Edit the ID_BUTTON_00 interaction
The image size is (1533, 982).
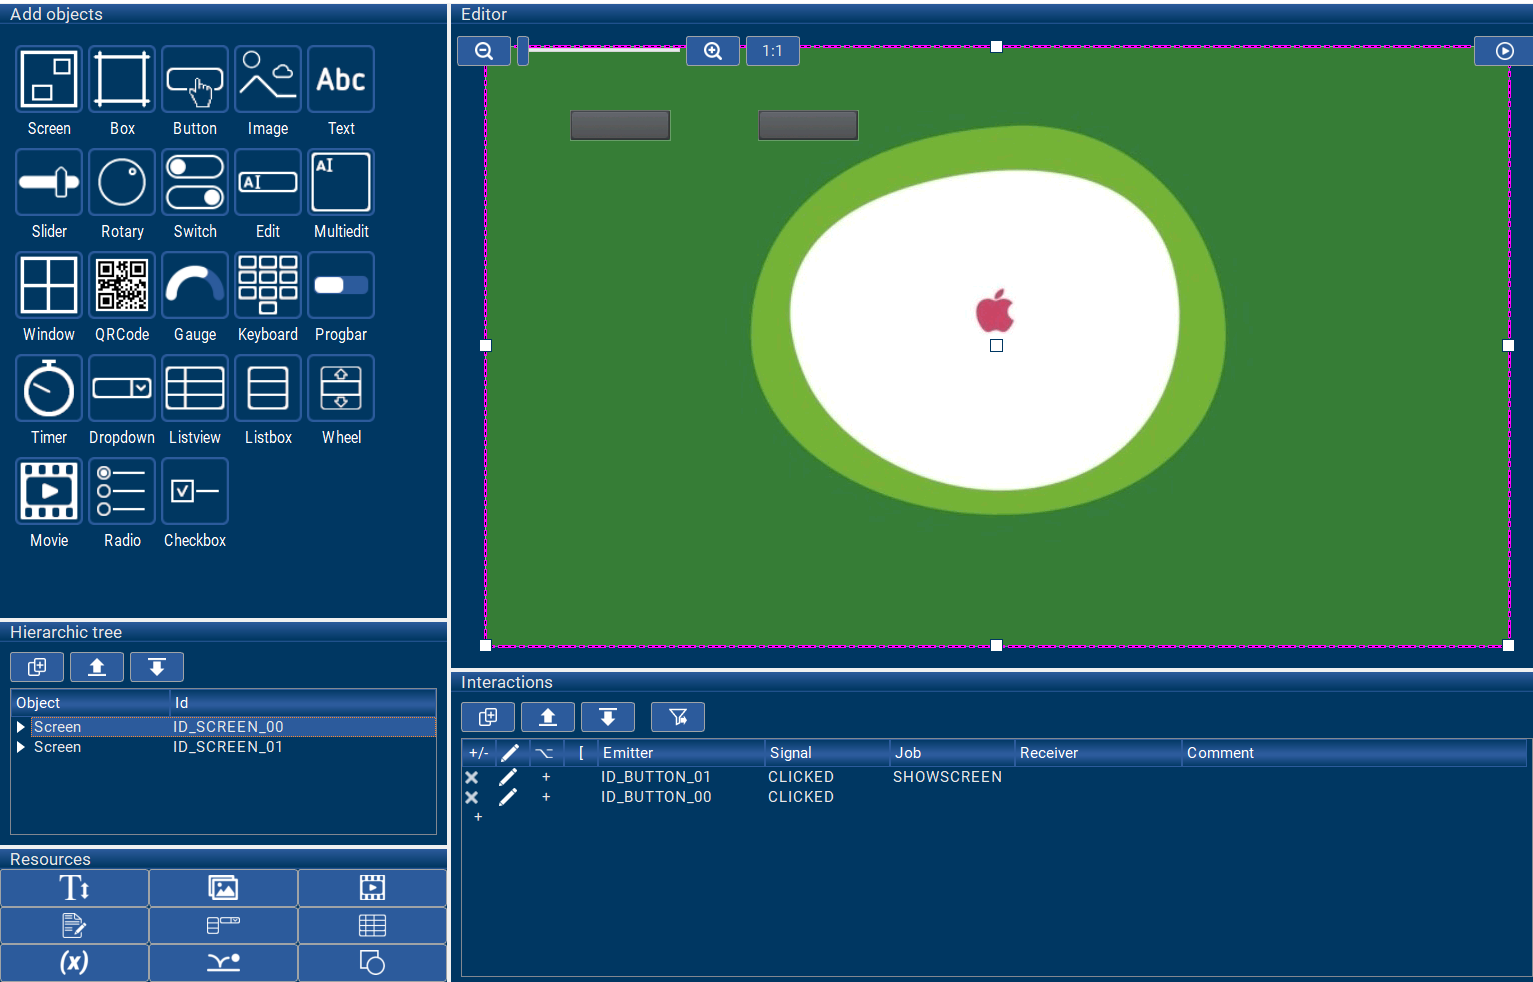click(x=508, y=797)
